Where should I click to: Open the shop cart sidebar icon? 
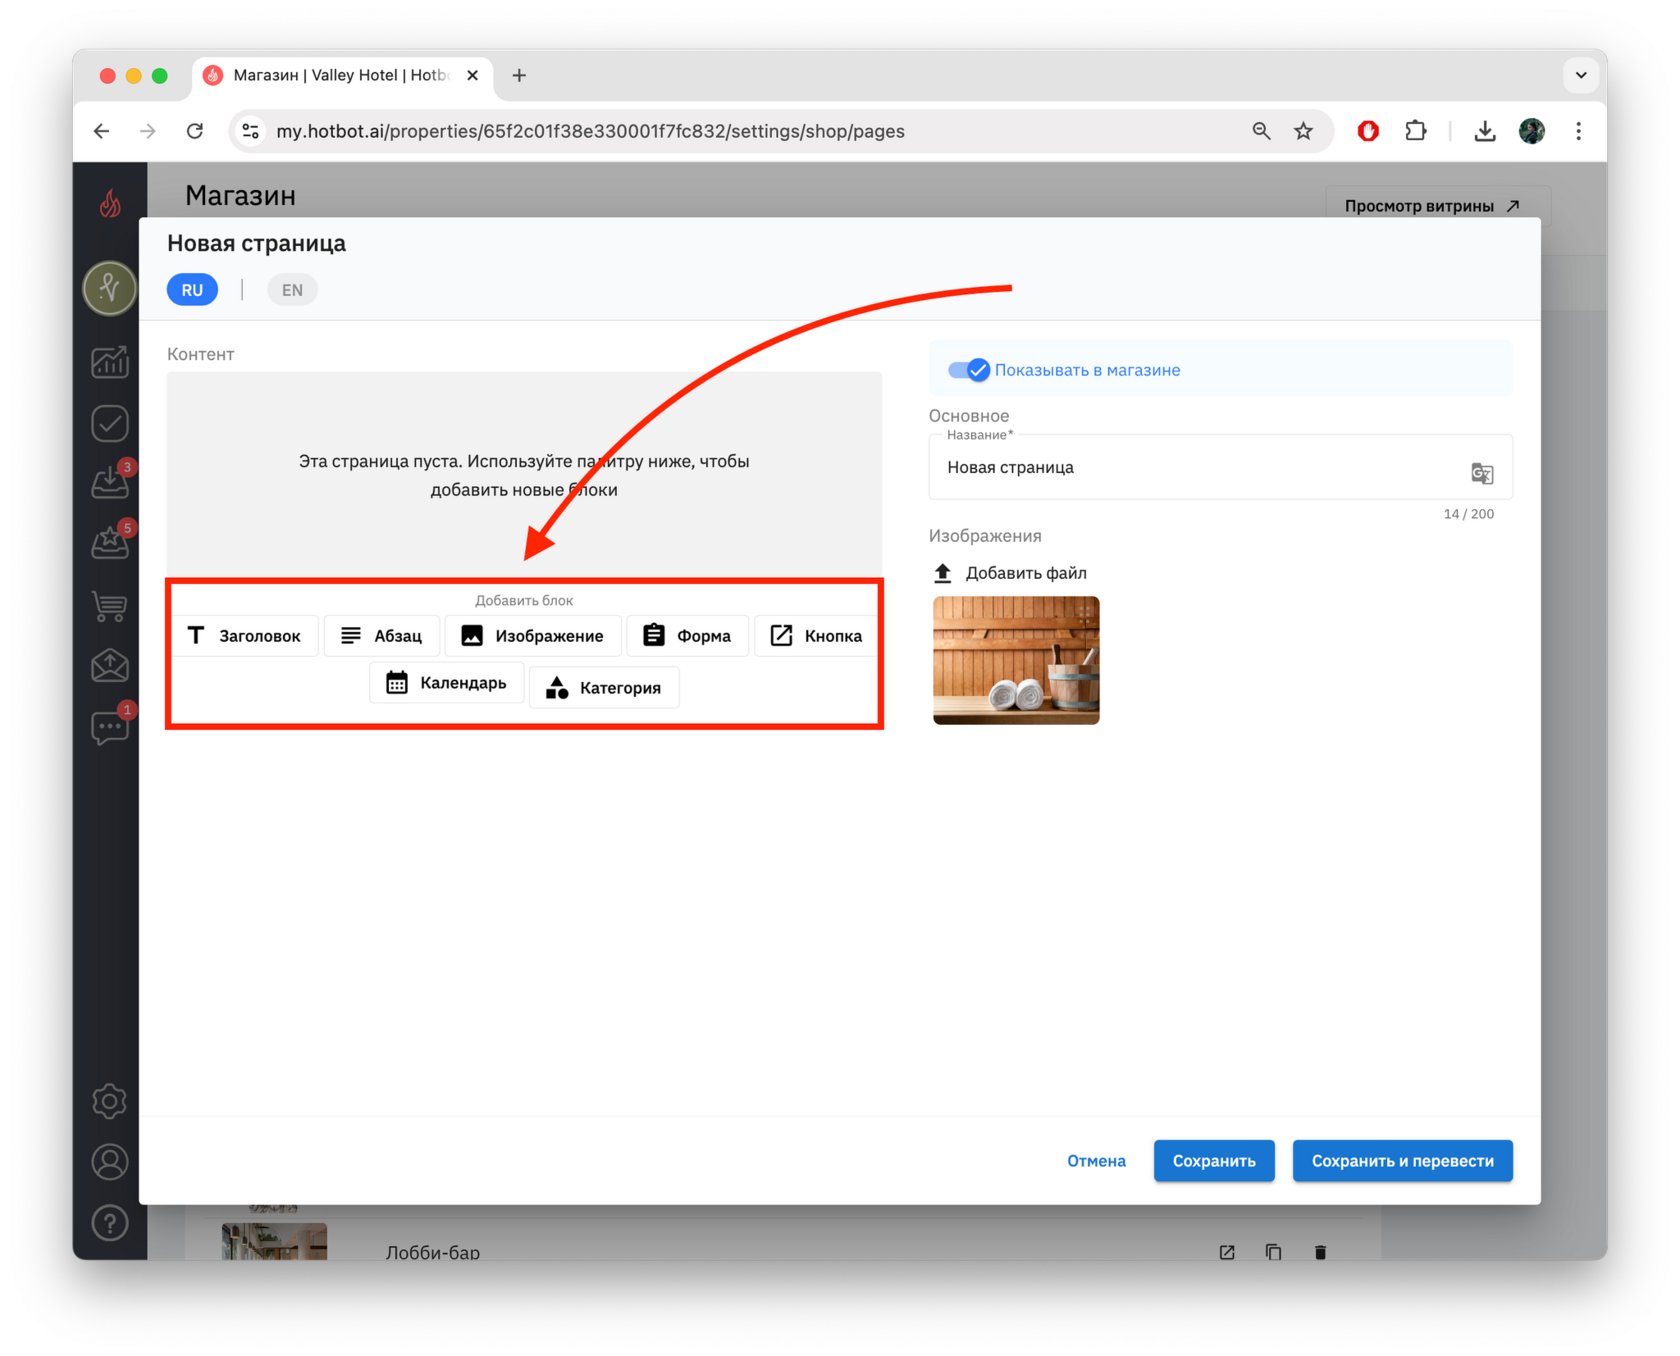[110, 605]
